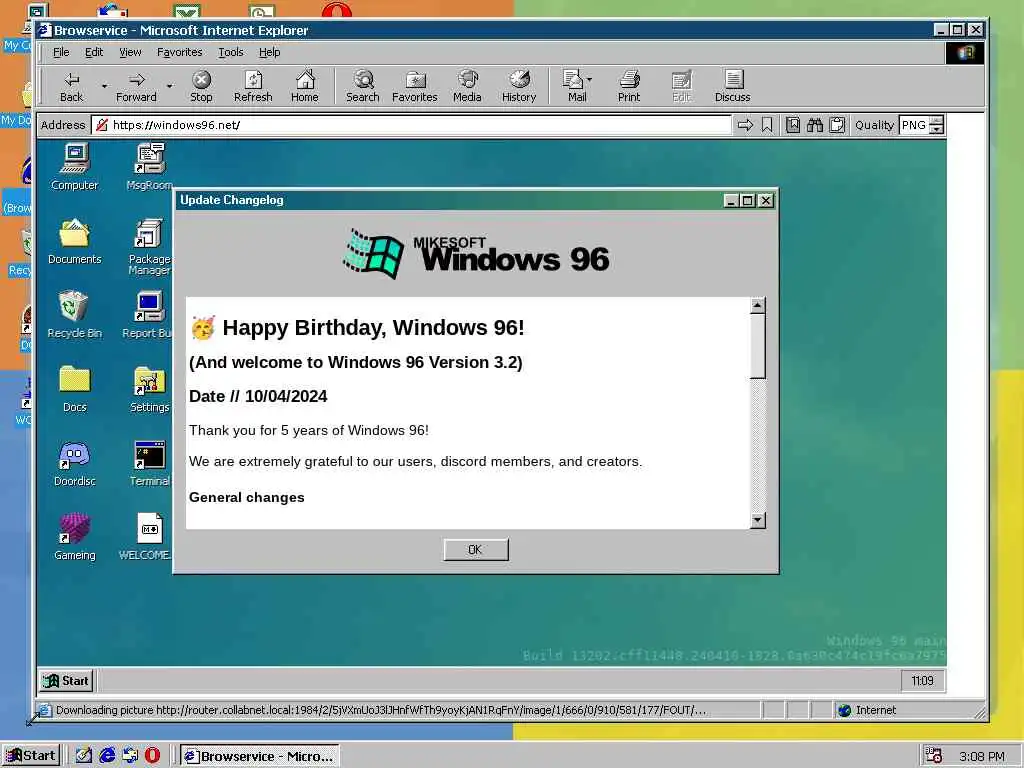The width and height of the screenshot is (1024, 768).
Task: Launch Internet Explorer from quick launch
Action: click(107, 756)
